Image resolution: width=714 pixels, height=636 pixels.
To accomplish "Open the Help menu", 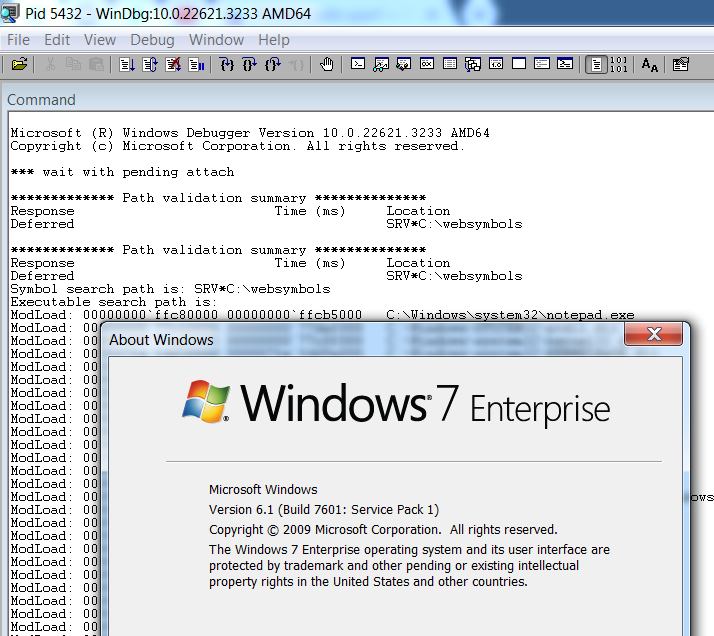I will (274, 40).
